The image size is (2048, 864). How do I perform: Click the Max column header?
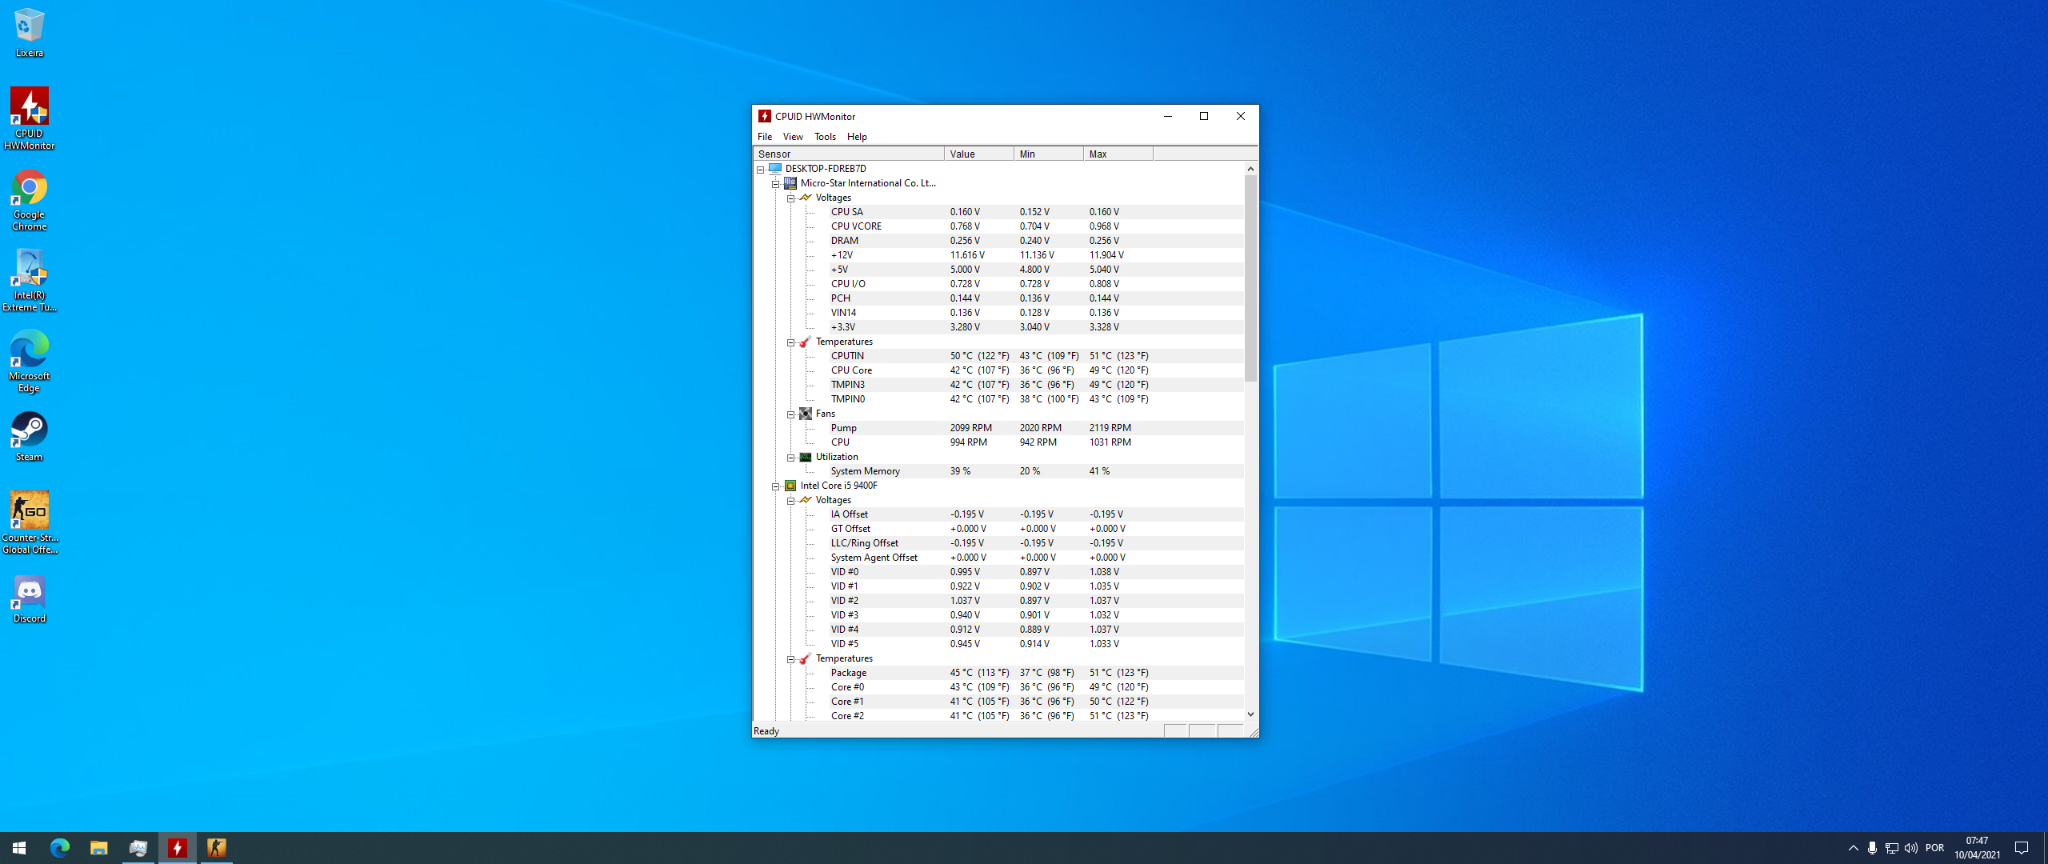(x=1119, y=154)
